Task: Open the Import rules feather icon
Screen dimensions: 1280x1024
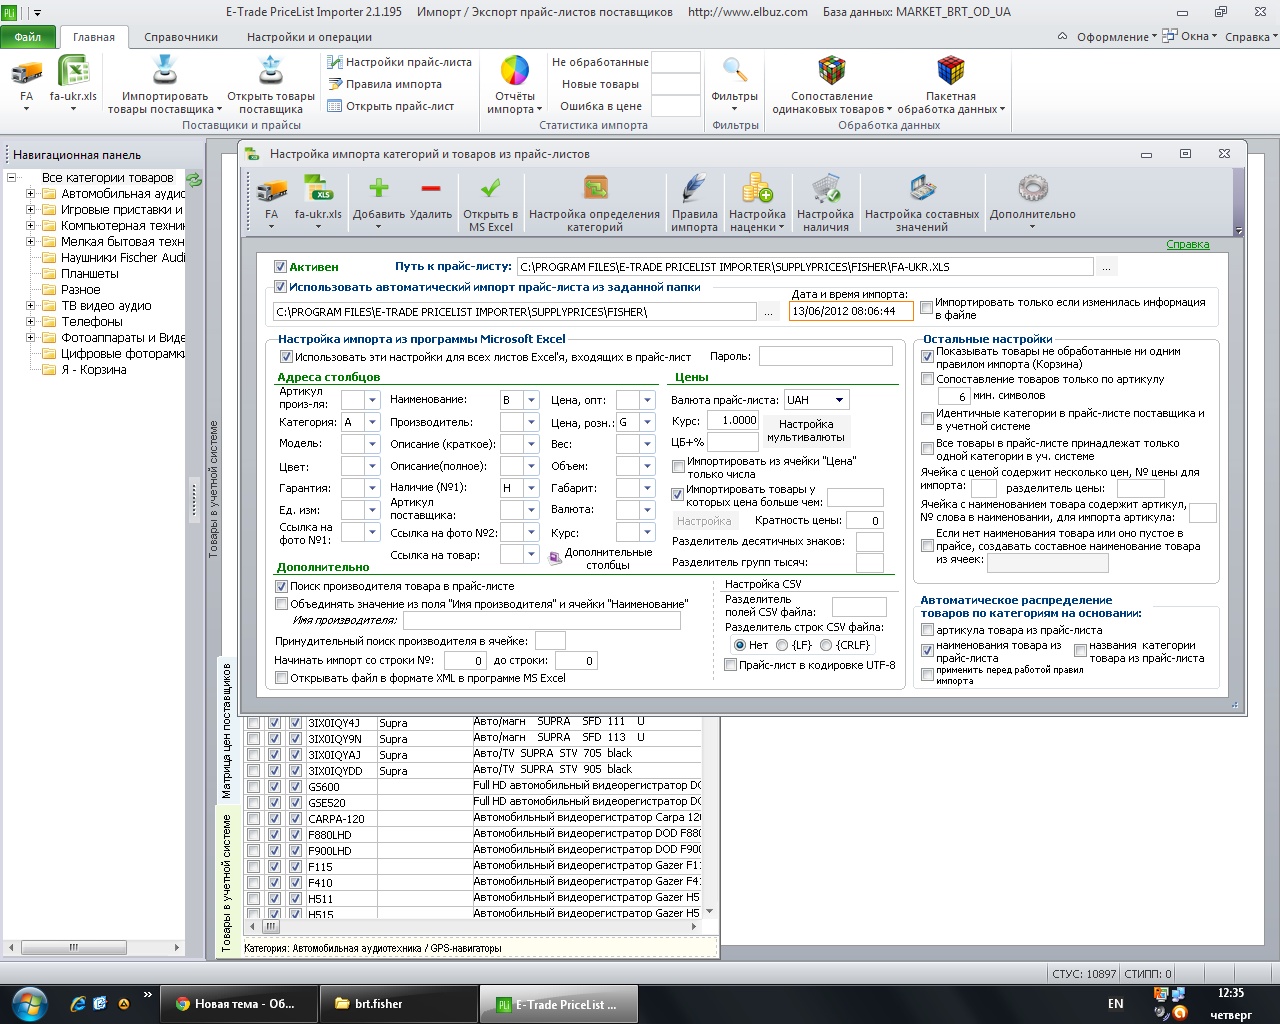Action: [694, 189]
